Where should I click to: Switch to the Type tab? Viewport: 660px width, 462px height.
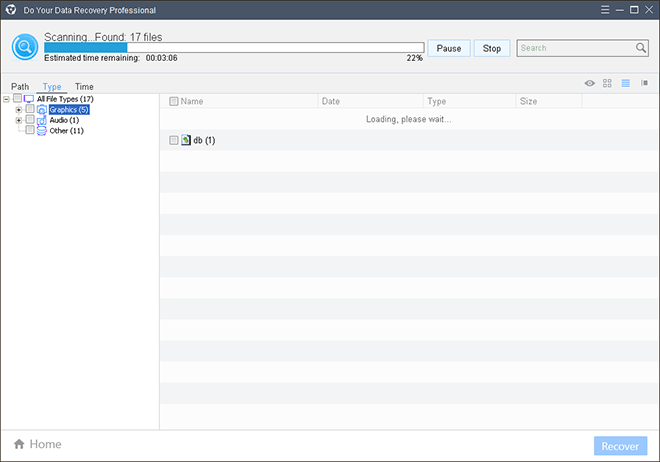[52, 87]
